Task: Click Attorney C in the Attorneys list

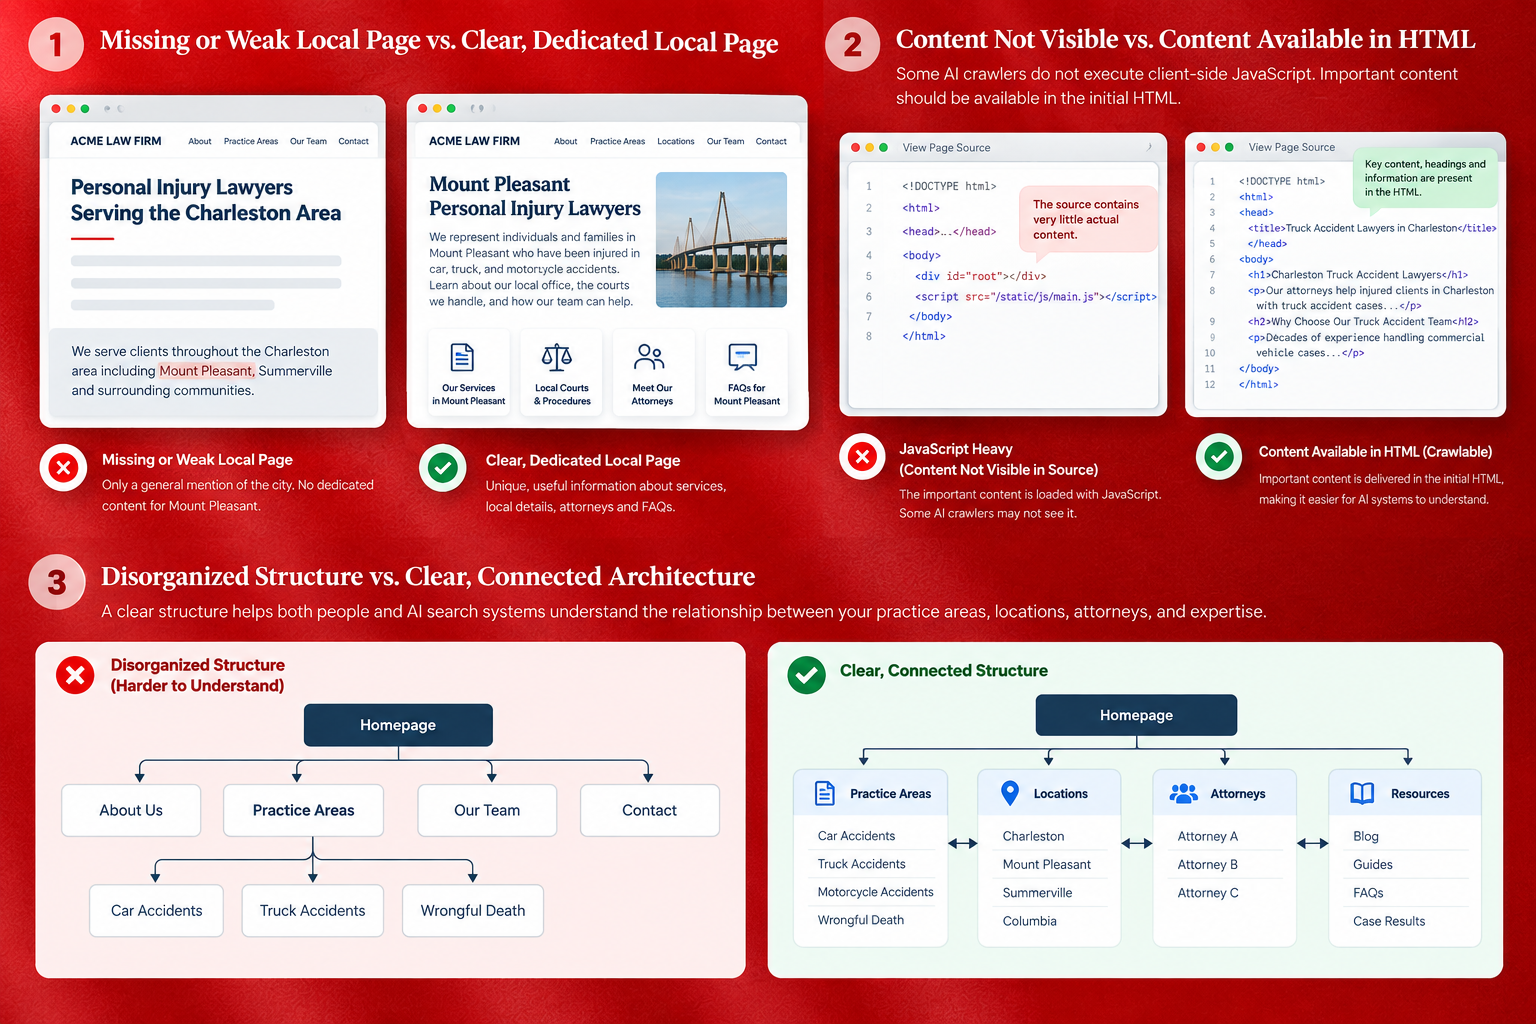Action: coord(1207,893)
